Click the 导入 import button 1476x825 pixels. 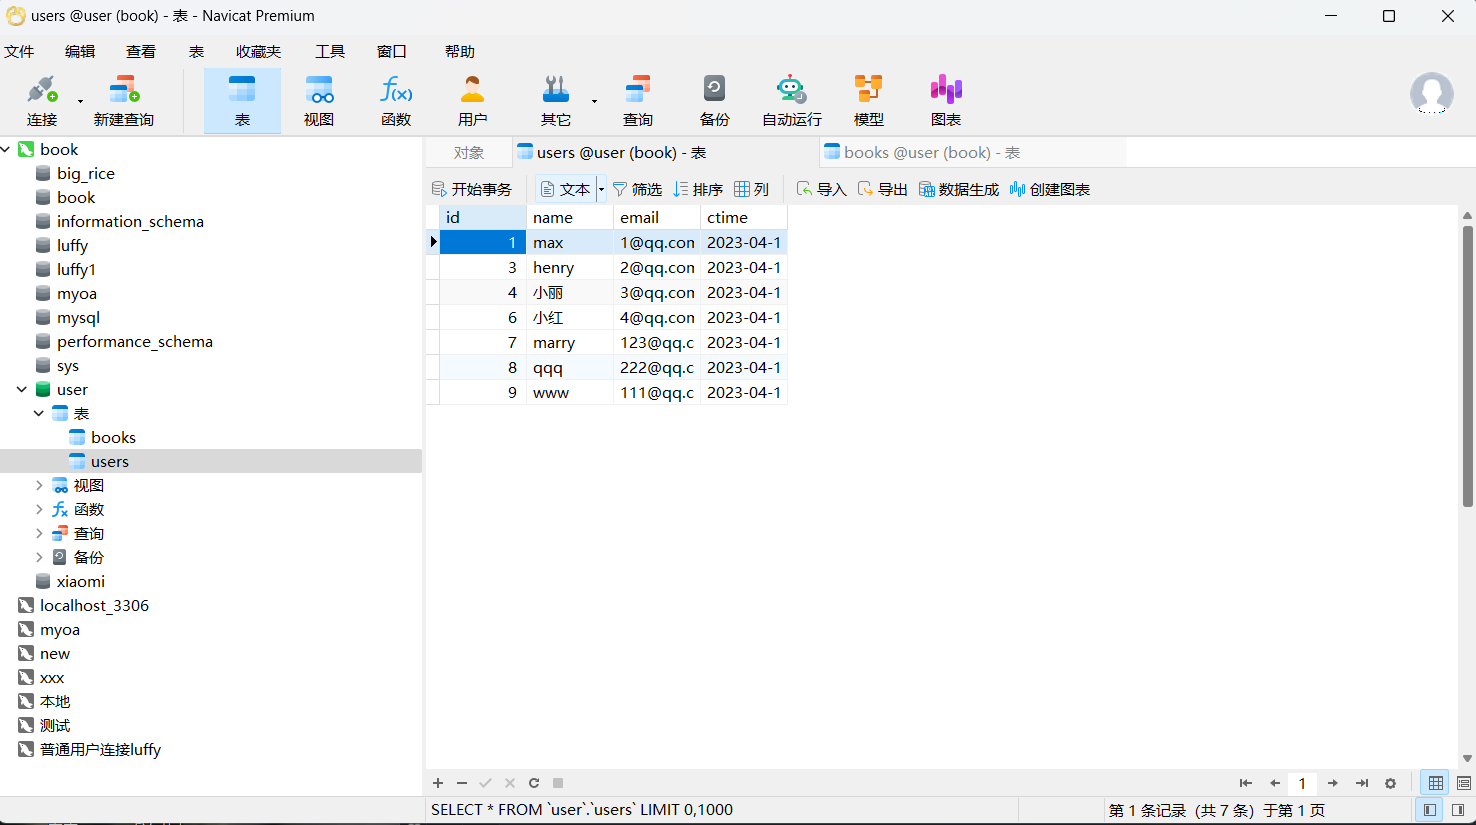[821, 189]
